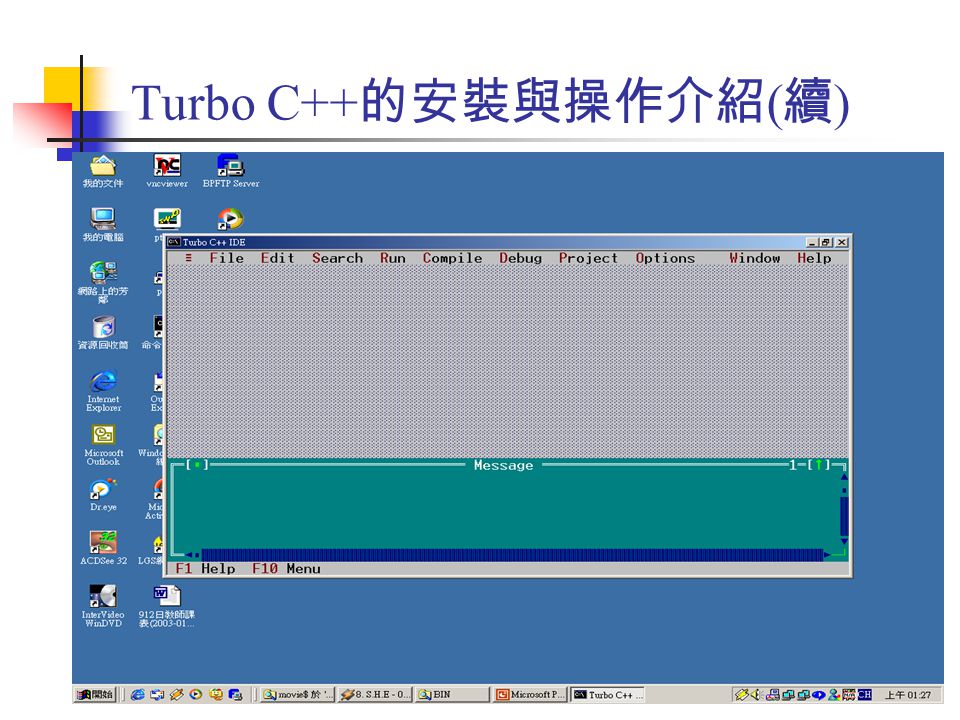Launch Internet Explorer from quick launch

point(138,694)
